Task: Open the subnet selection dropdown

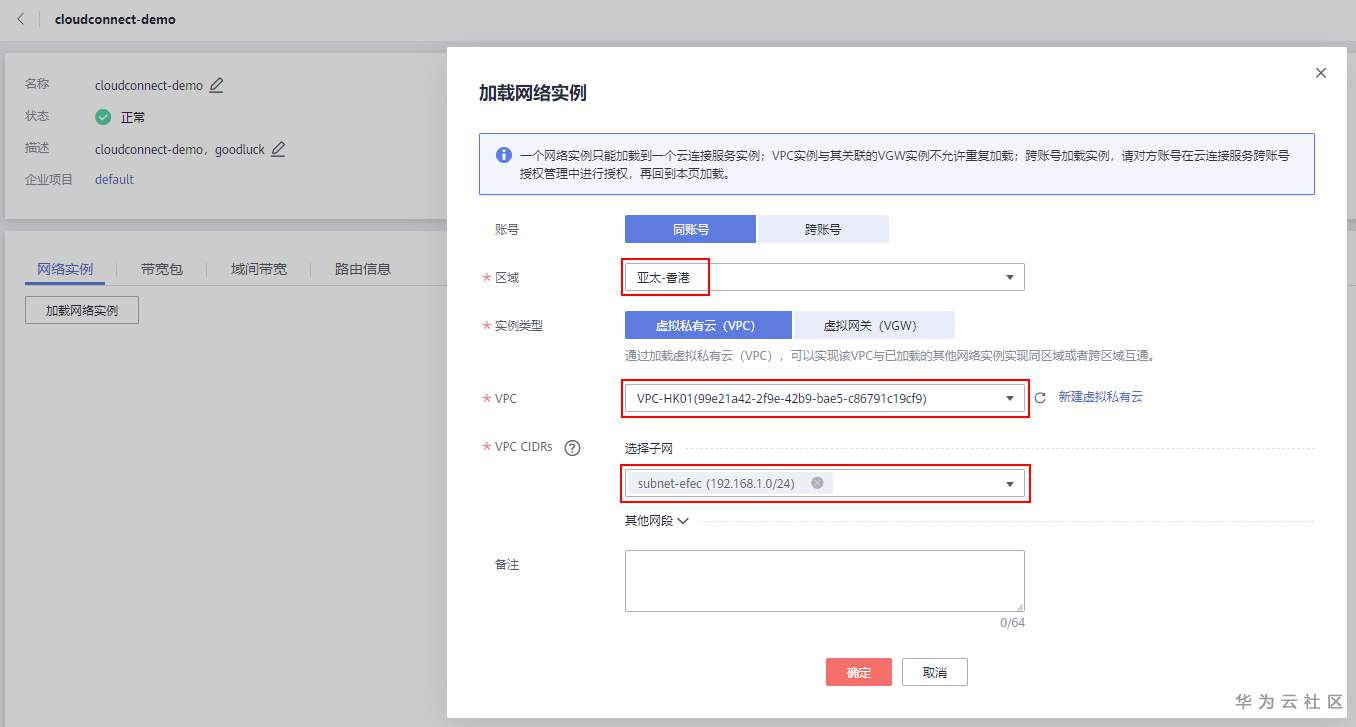Action: tap(824, 484)
